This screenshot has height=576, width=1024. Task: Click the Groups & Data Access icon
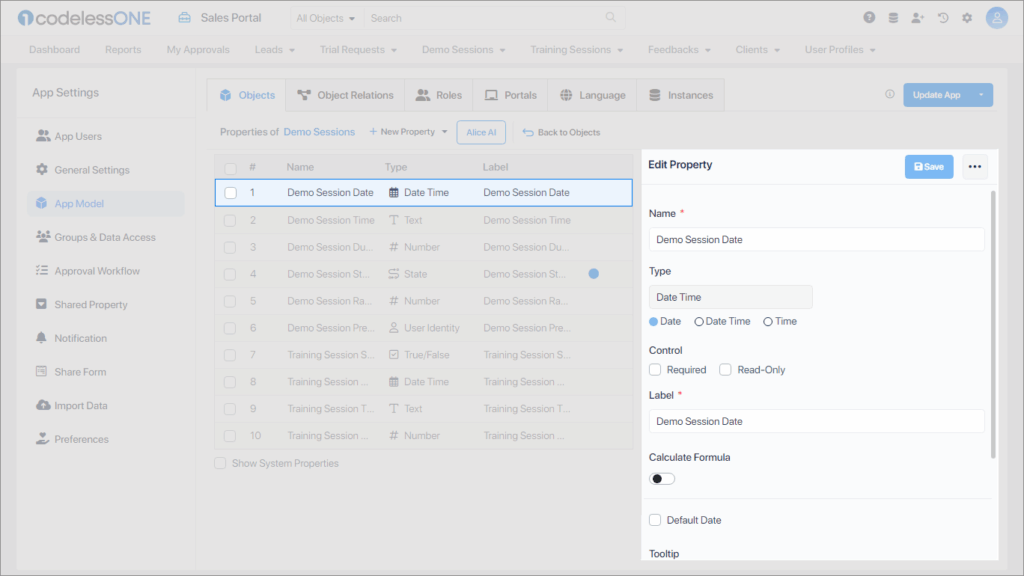(x=43, y=236)
